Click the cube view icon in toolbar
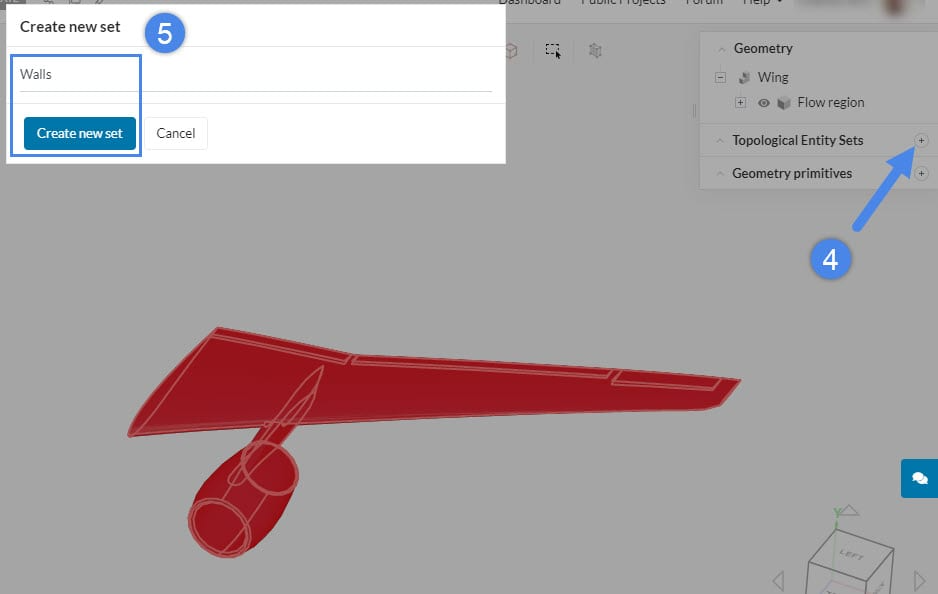This screenshot has width=938, height=594. tap(511, 50)
